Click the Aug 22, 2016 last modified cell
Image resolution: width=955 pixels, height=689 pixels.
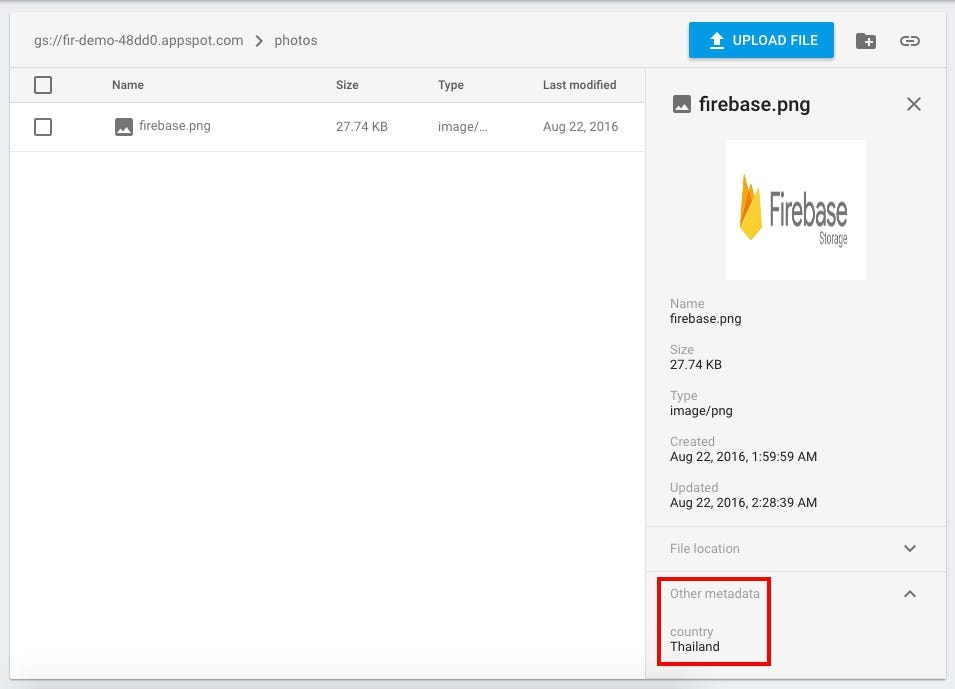pos(580,127)
